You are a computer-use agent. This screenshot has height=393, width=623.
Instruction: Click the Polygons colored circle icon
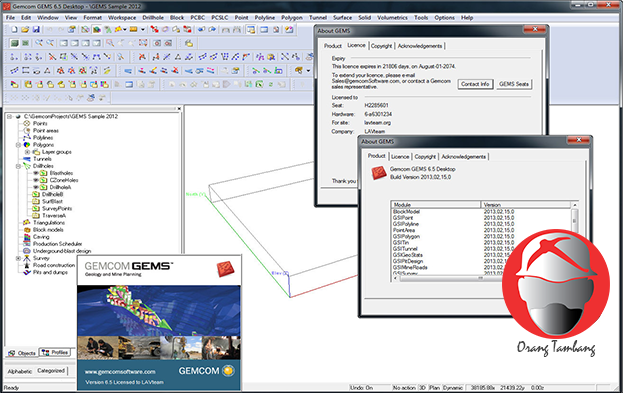point(27,145)
